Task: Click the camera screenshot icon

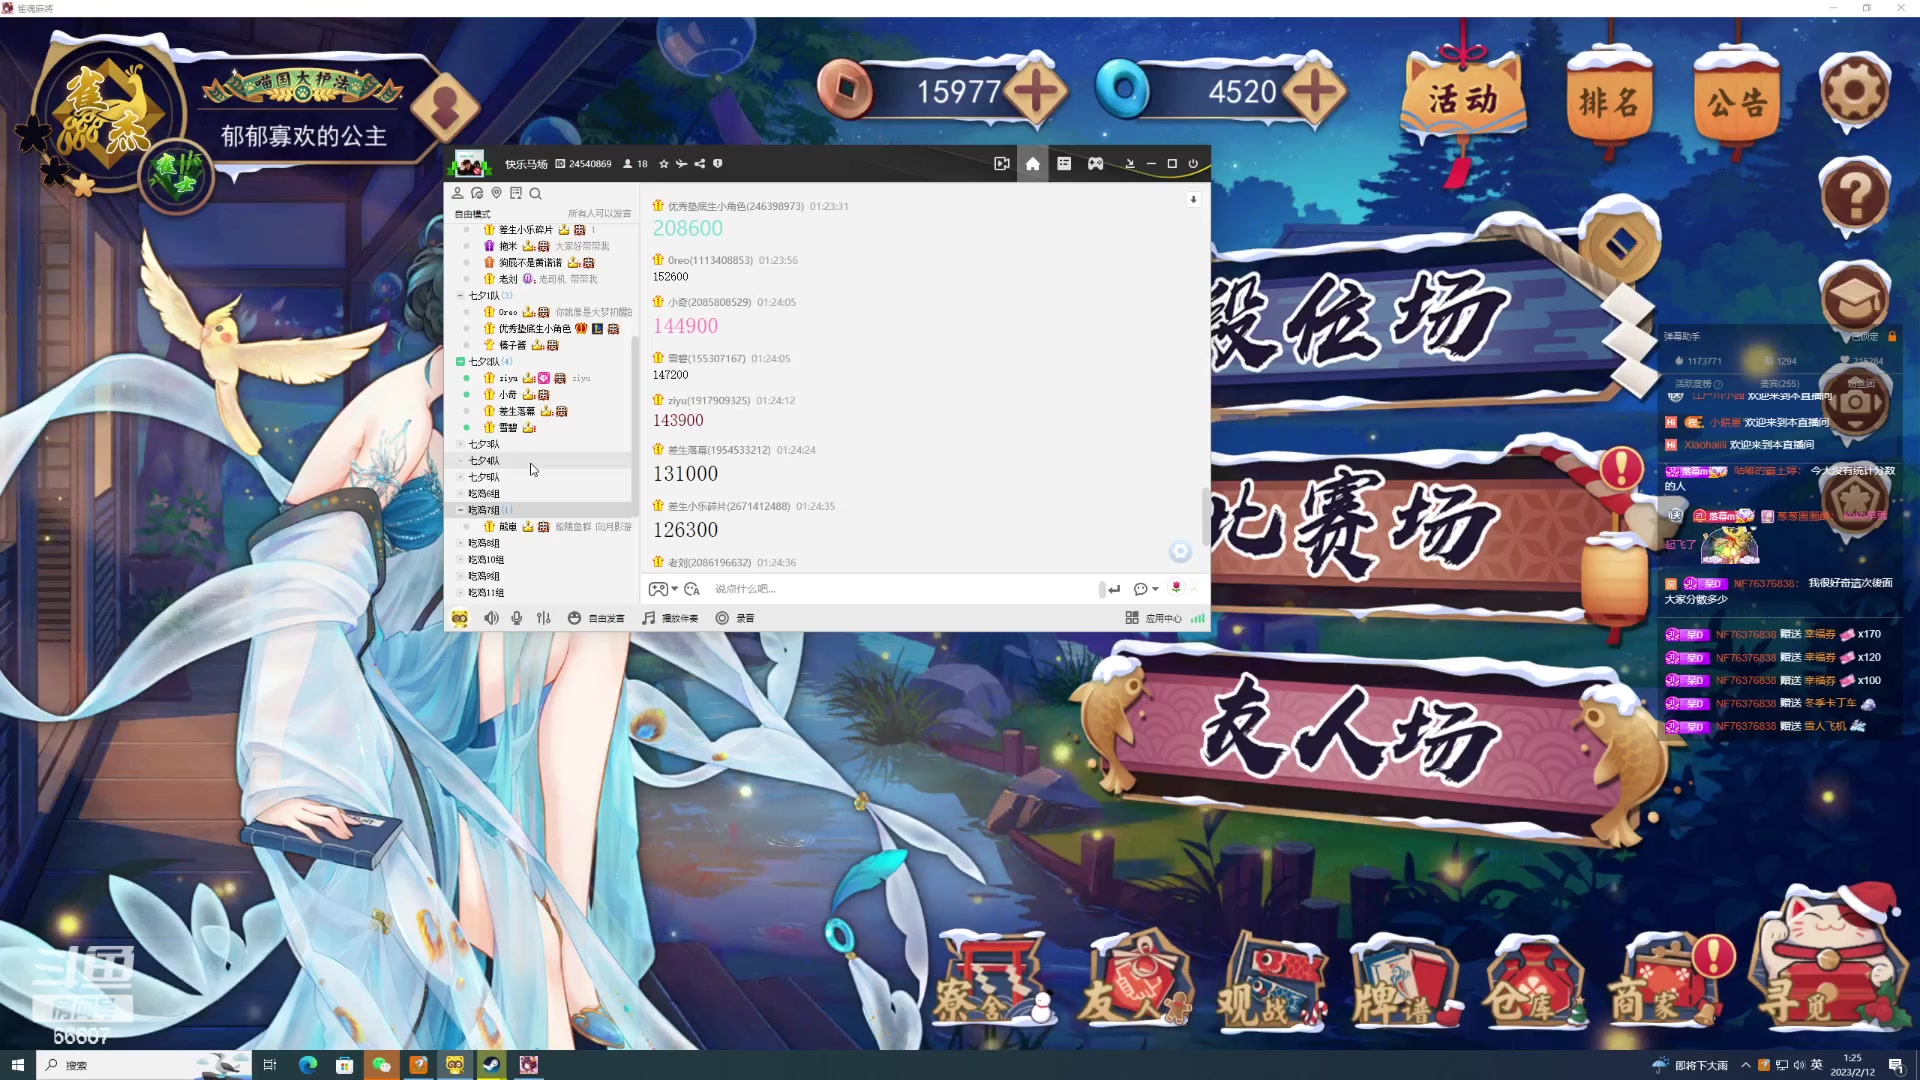Action: pos(1854,403)
